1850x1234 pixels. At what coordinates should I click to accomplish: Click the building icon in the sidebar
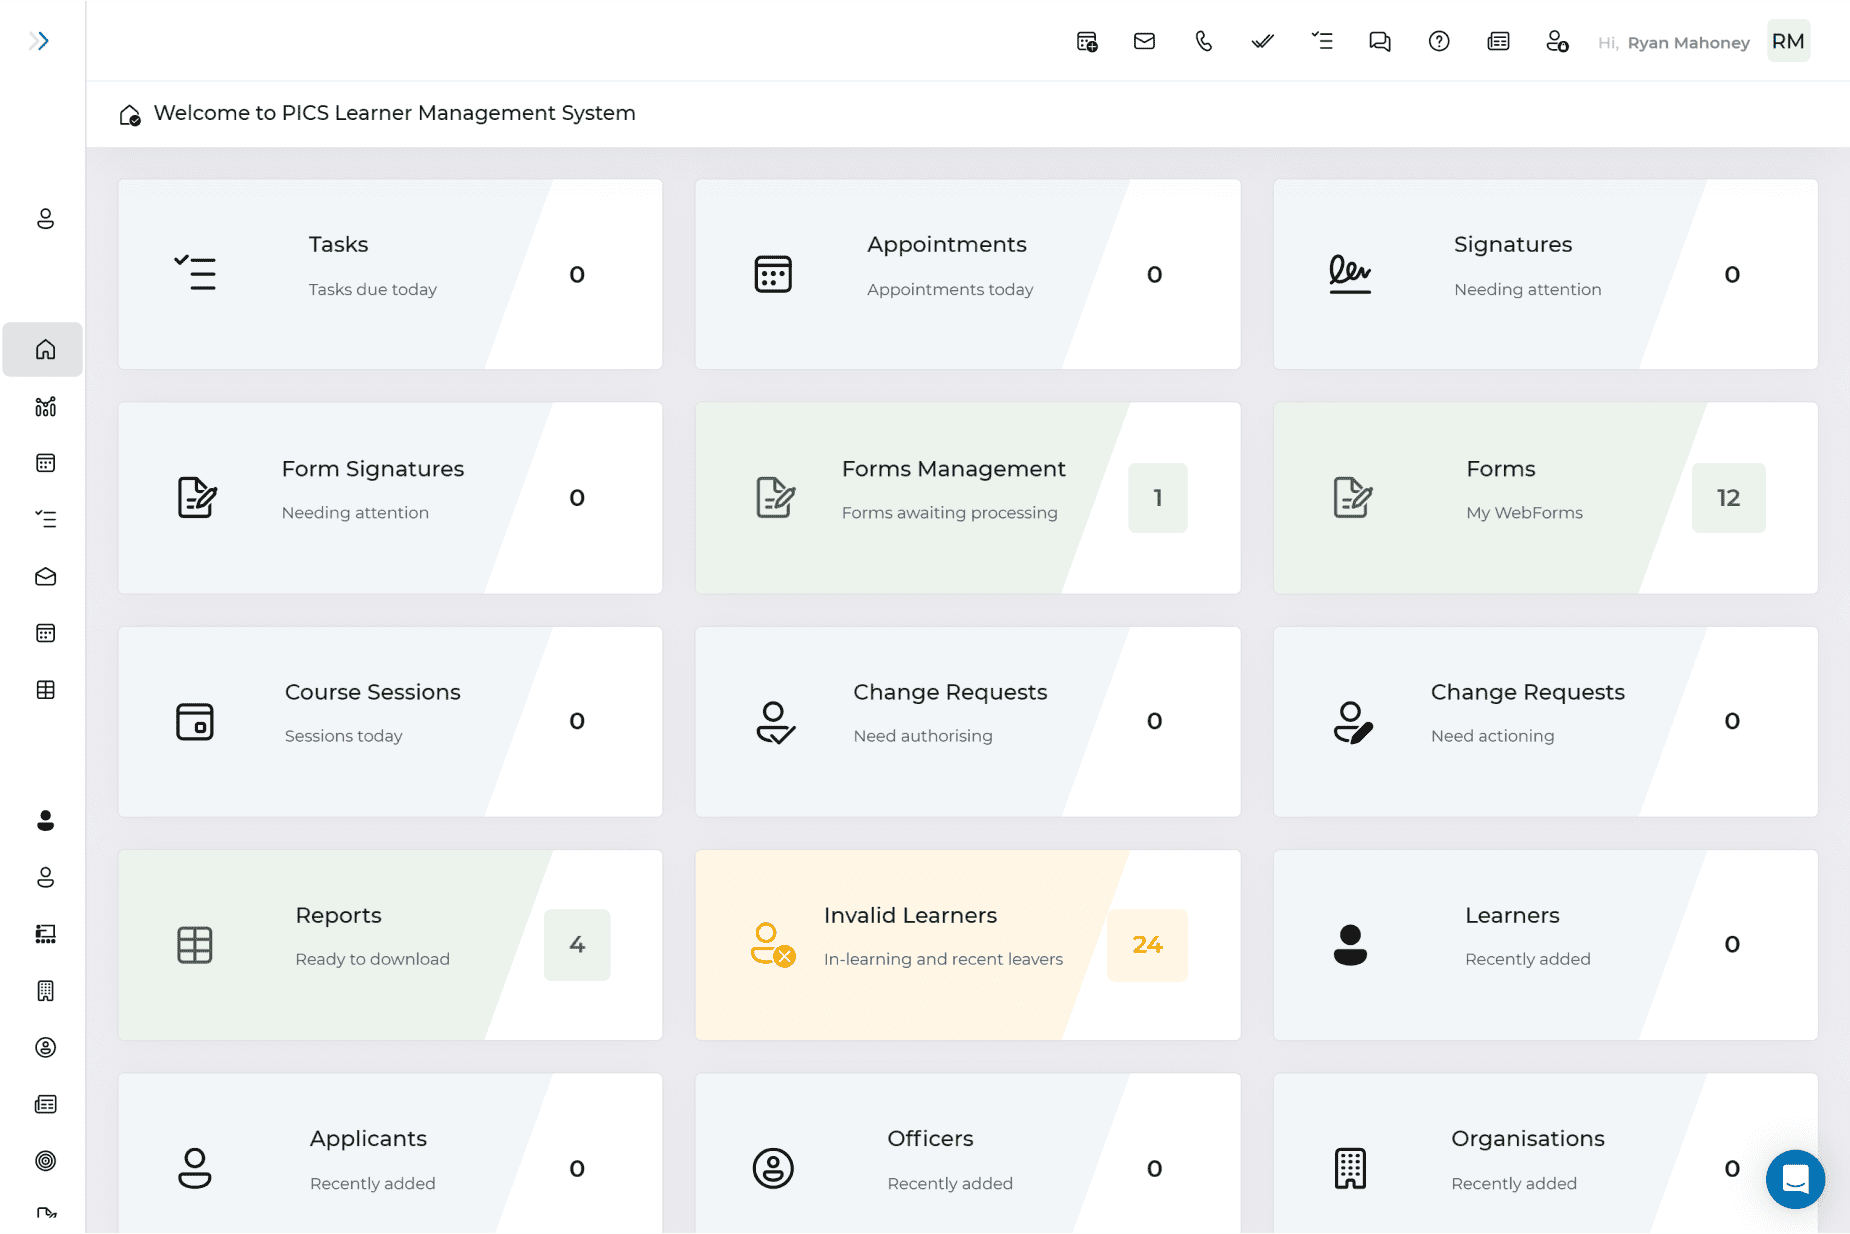pyautogui.click(x=44, y=990)
